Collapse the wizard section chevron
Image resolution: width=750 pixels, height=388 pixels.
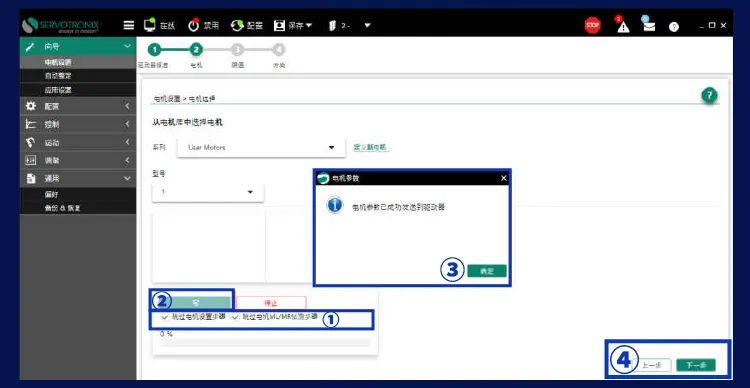[127, 46]
